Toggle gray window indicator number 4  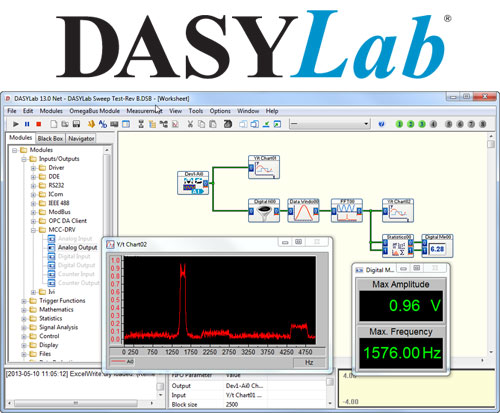click(433, 124)
